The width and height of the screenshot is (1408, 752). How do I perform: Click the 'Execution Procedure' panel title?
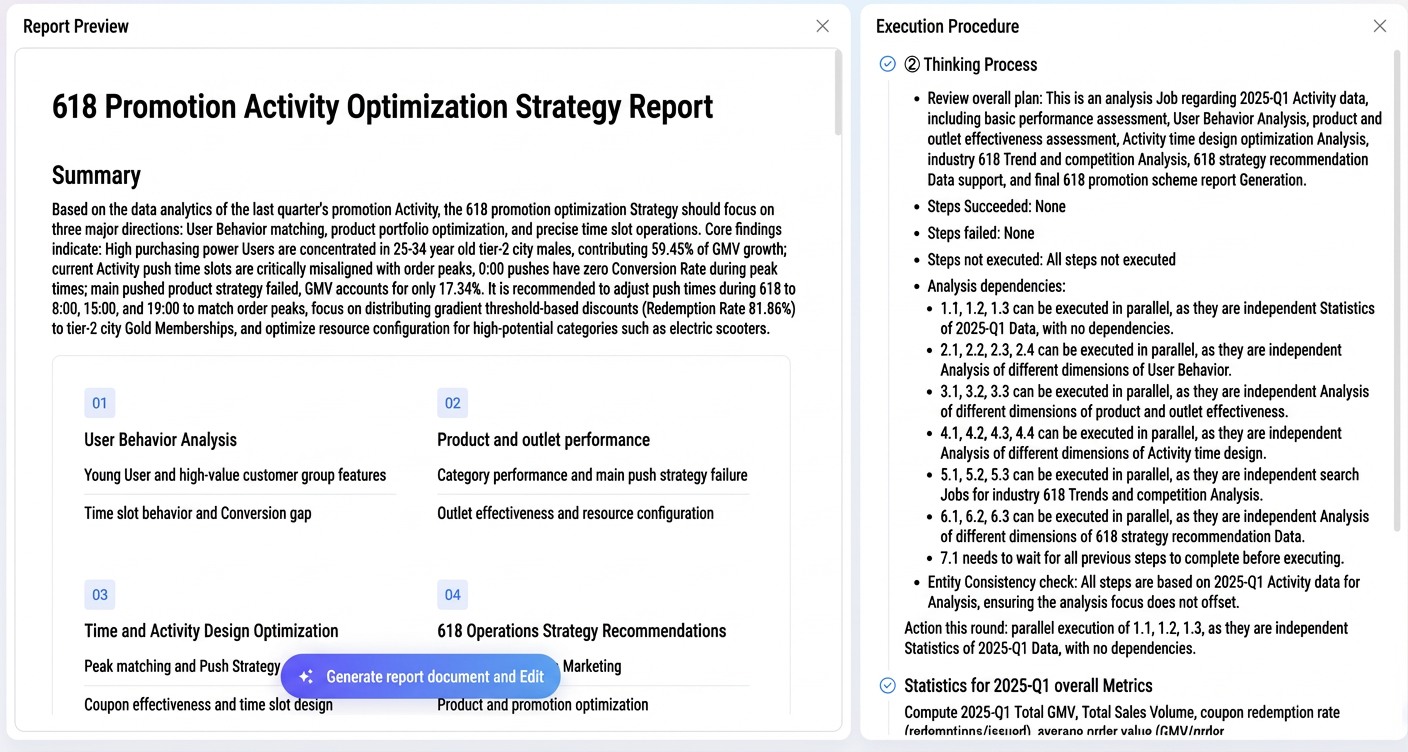948,26
